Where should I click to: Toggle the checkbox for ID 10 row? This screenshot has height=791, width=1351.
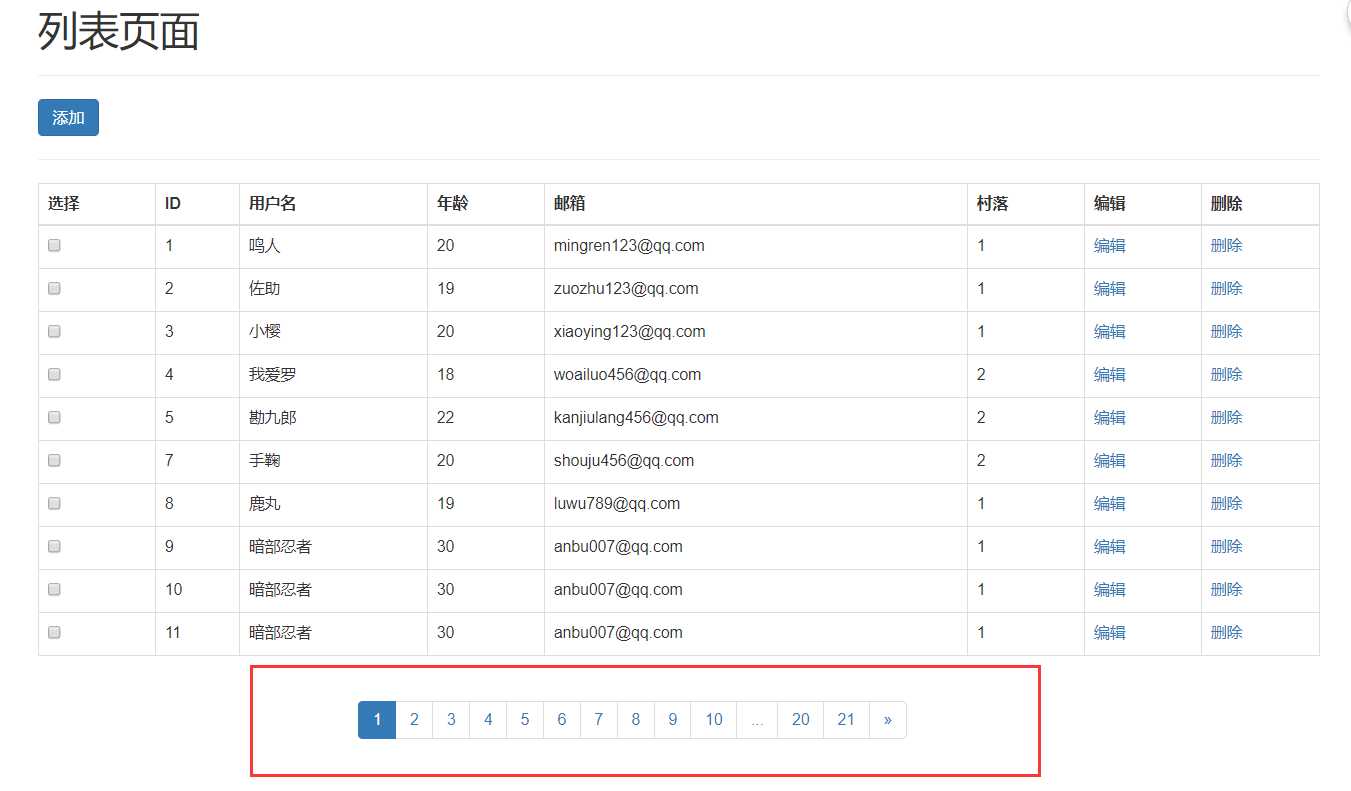tap(55, 589)
